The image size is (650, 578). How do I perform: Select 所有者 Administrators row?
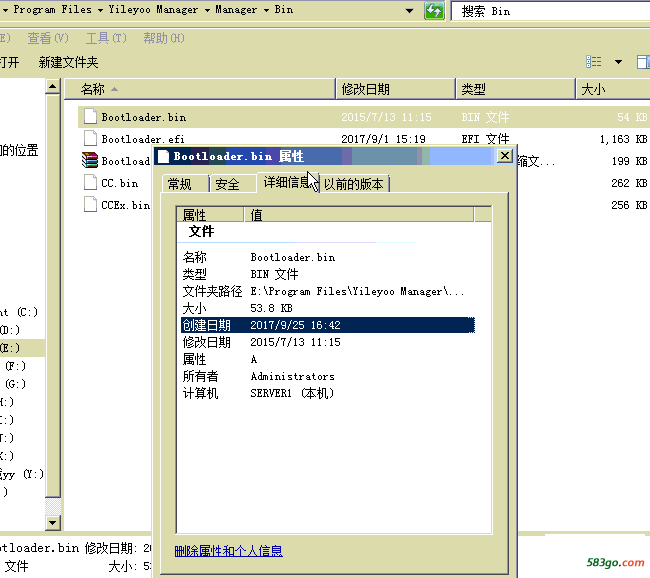coord(327,376)
